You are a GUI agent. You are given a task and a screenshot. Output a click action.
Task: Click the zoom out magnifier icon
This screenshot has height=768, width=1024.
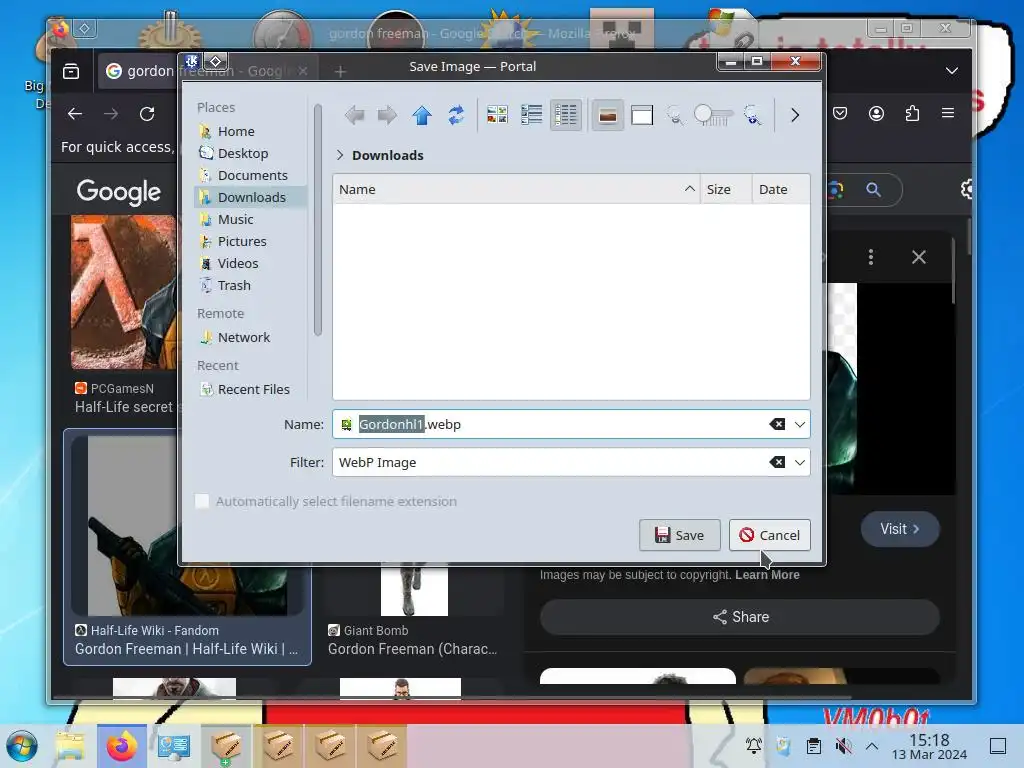[675, 116]
